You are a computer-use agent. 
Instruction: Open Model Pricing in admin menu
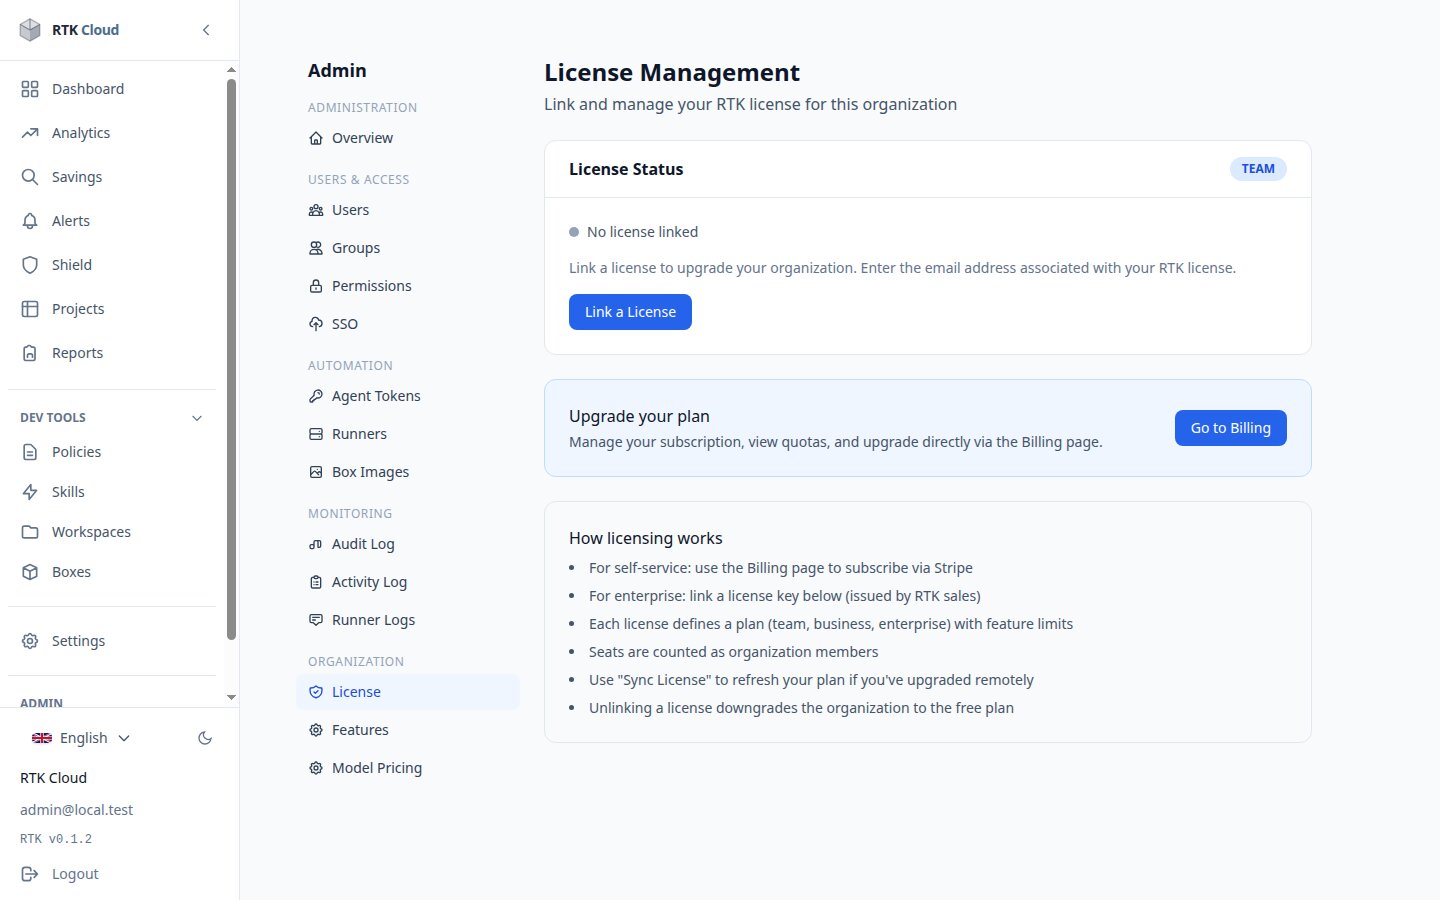click(408, 768)
